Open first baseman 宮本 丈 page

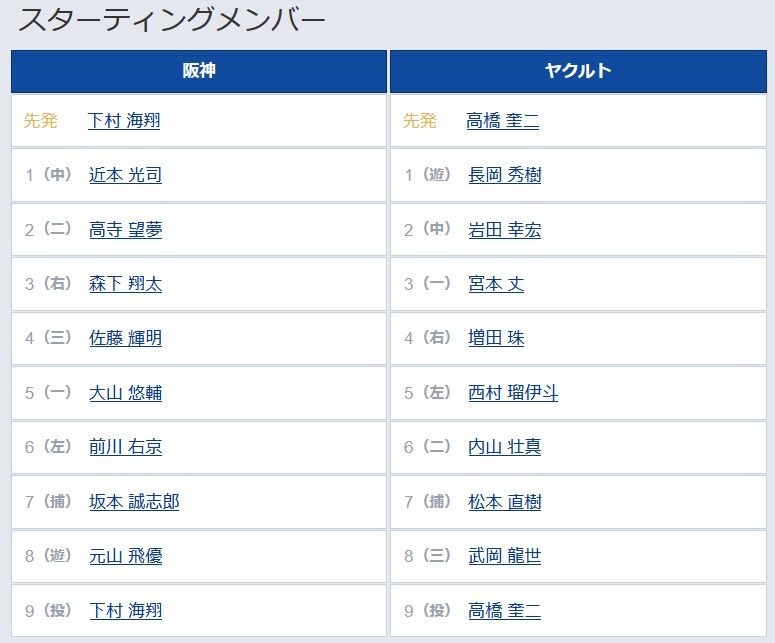pos(496,284)
